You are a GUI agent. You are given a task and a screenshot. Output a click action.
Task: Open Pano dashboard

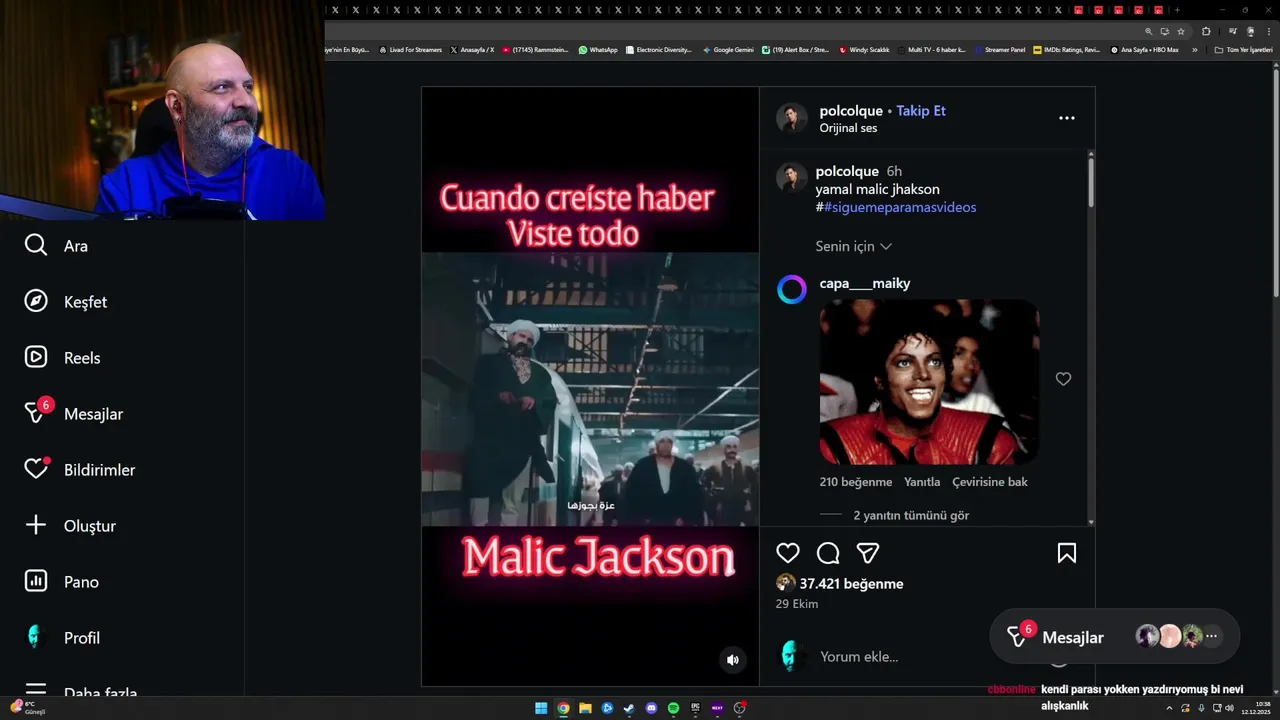pos(61,582)
